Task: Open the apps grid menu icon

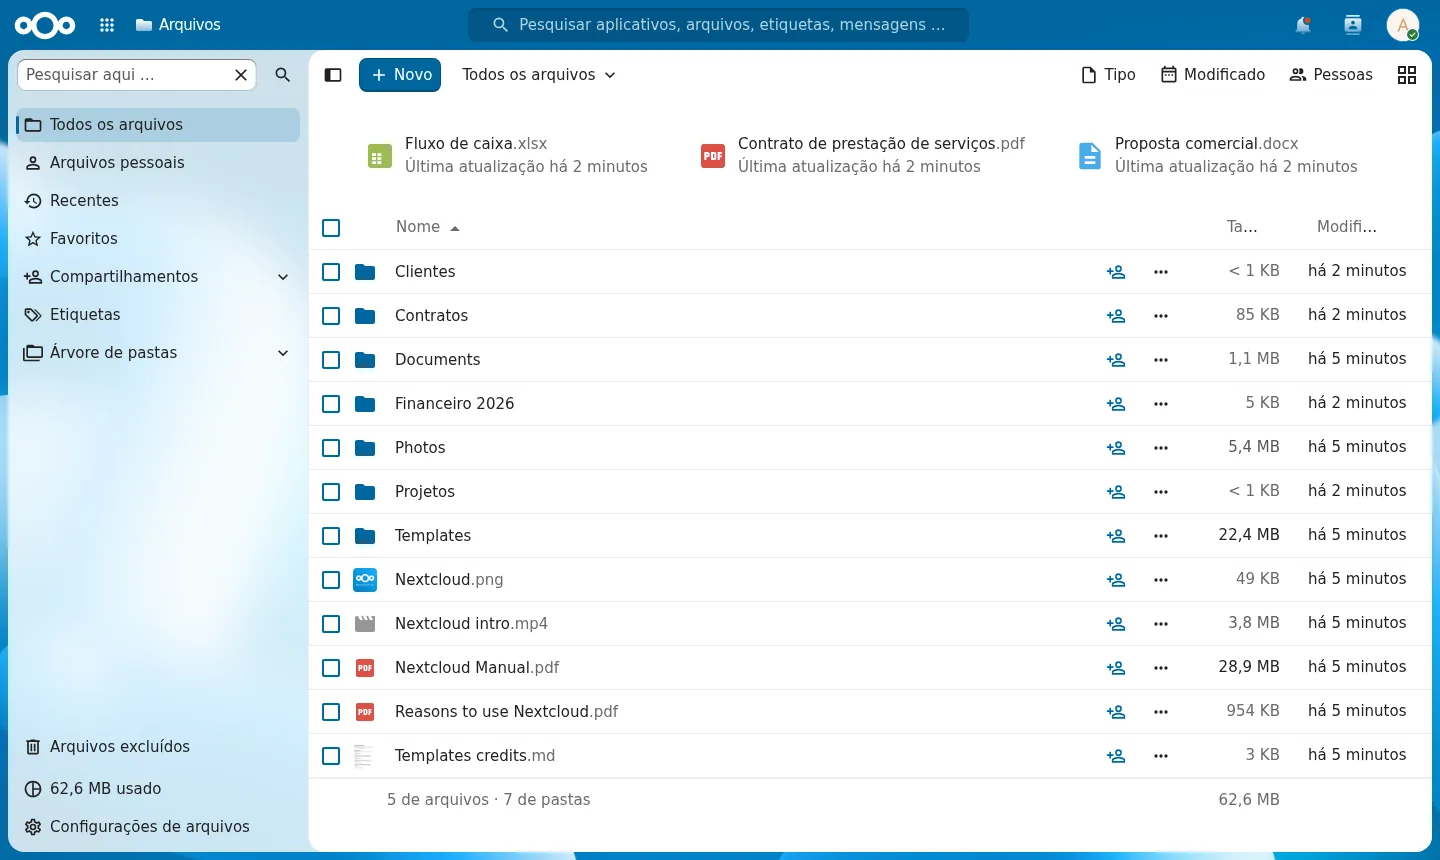Action: tap(107, 25)
